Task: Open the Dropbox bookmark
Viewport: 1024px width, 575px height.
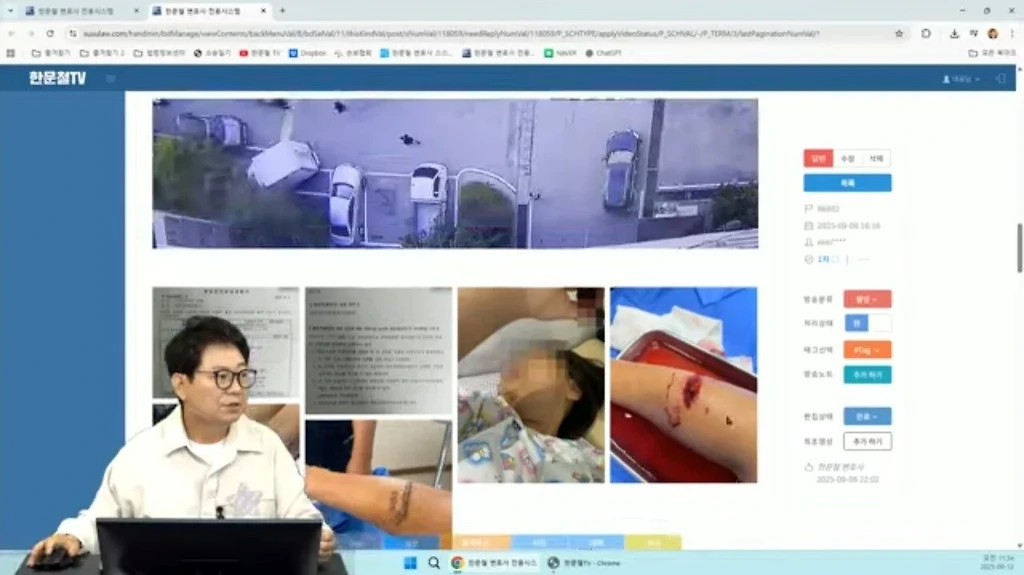Action: click(x=307, y=53)
